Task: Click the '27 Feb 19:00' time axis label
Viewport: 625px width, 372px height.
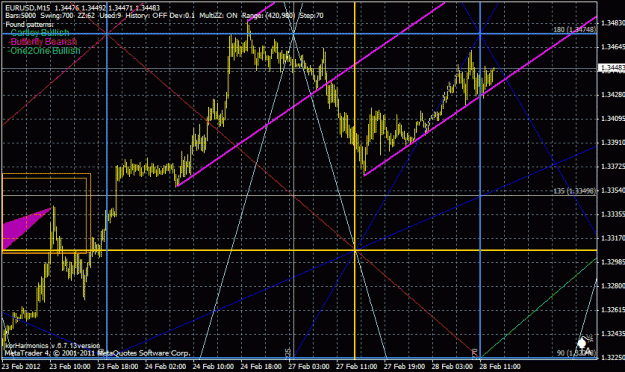Action: point(404,366)
